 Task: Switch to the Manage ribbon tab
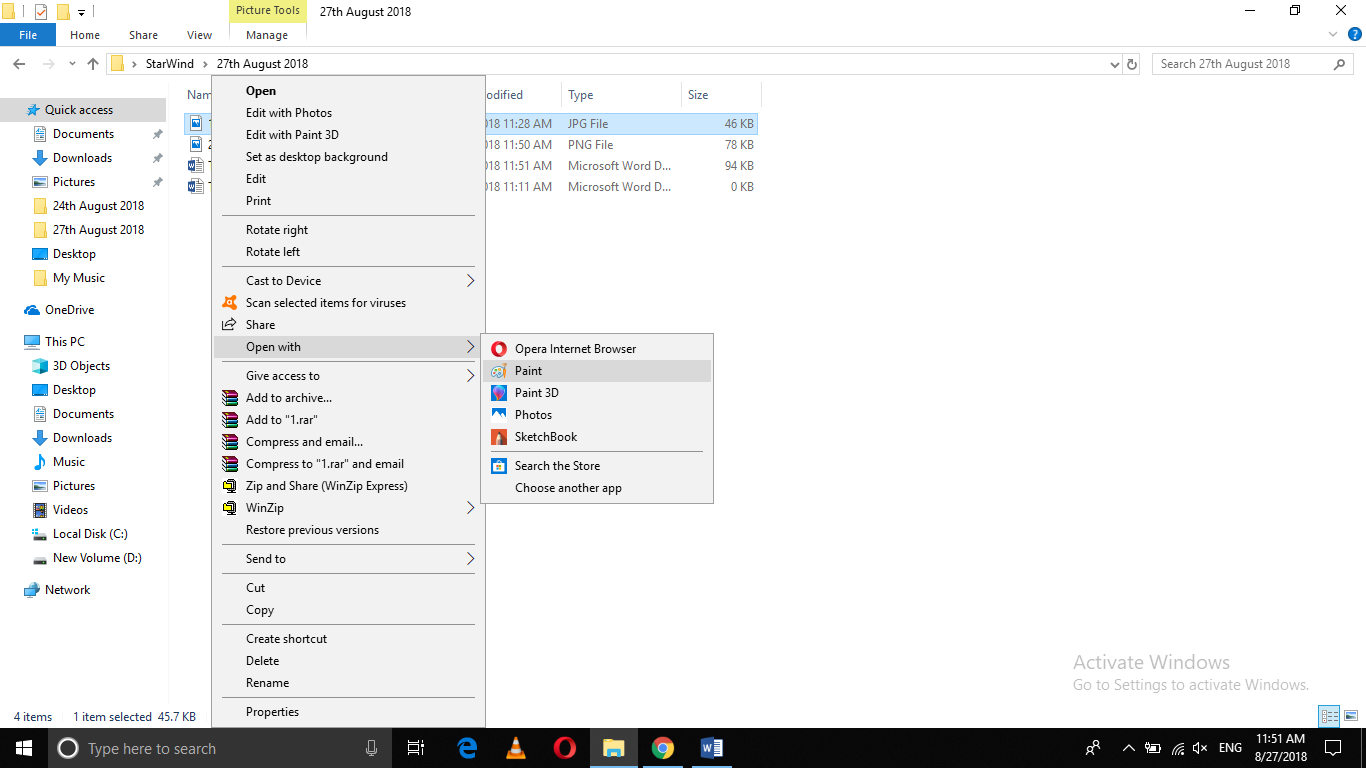pos(266,34)
